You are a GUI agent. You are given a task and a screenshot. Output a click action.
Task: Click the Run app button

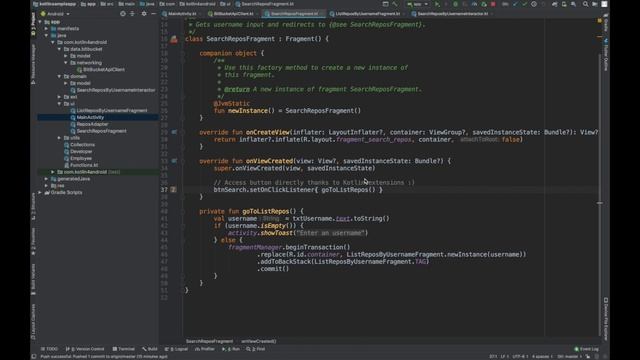click(x=437, y=4)
